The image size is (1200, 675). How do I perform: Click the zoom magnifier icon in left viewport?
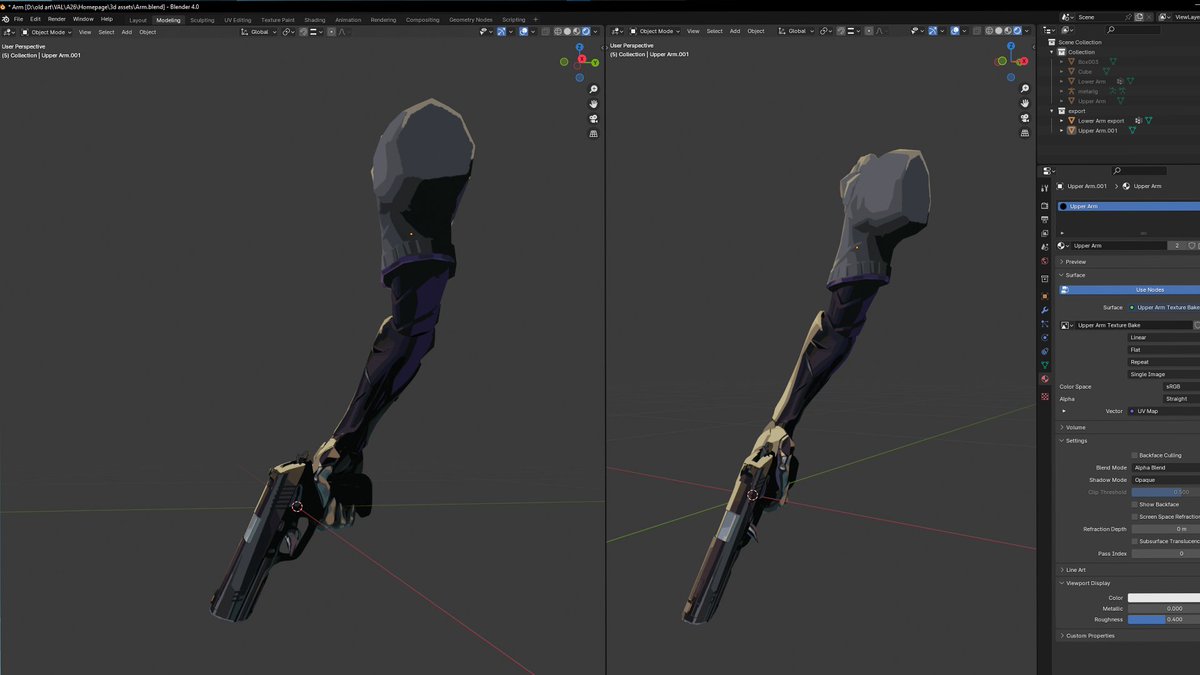pos(593,89)
